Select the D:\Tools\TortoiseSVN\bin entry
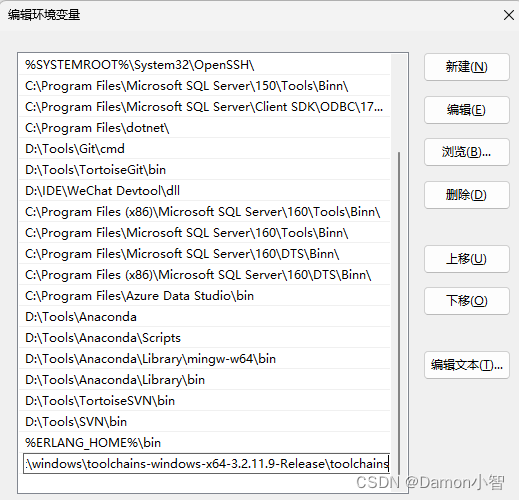519x500 pixels. pyautogui.click(x=204, y=401)
